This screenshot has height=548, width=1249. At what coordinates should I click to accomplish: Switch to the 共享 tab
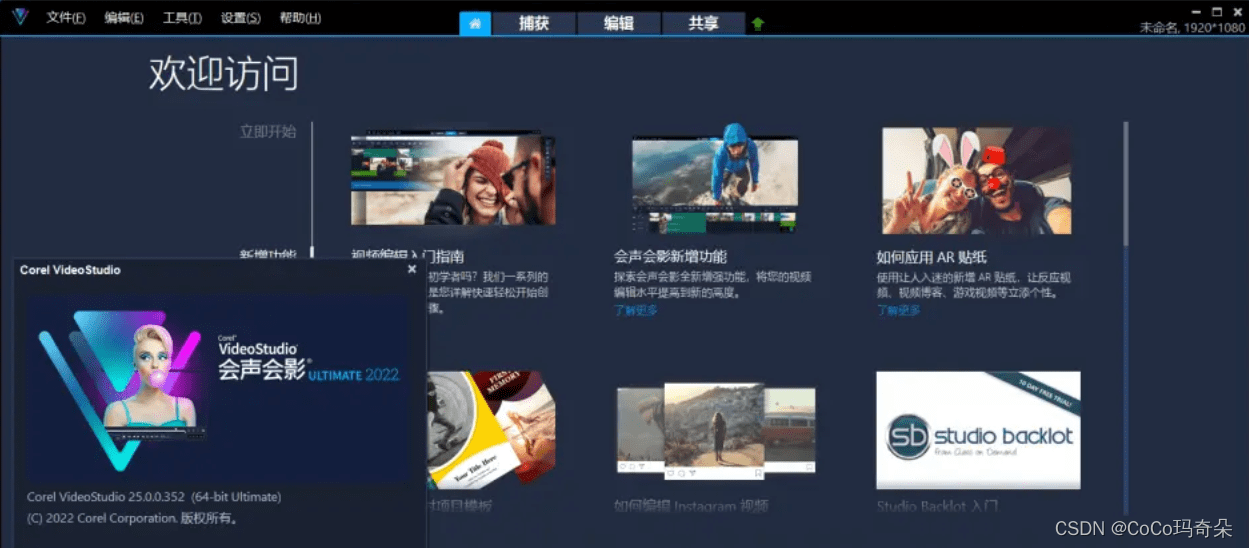click(x=704, y=23)
